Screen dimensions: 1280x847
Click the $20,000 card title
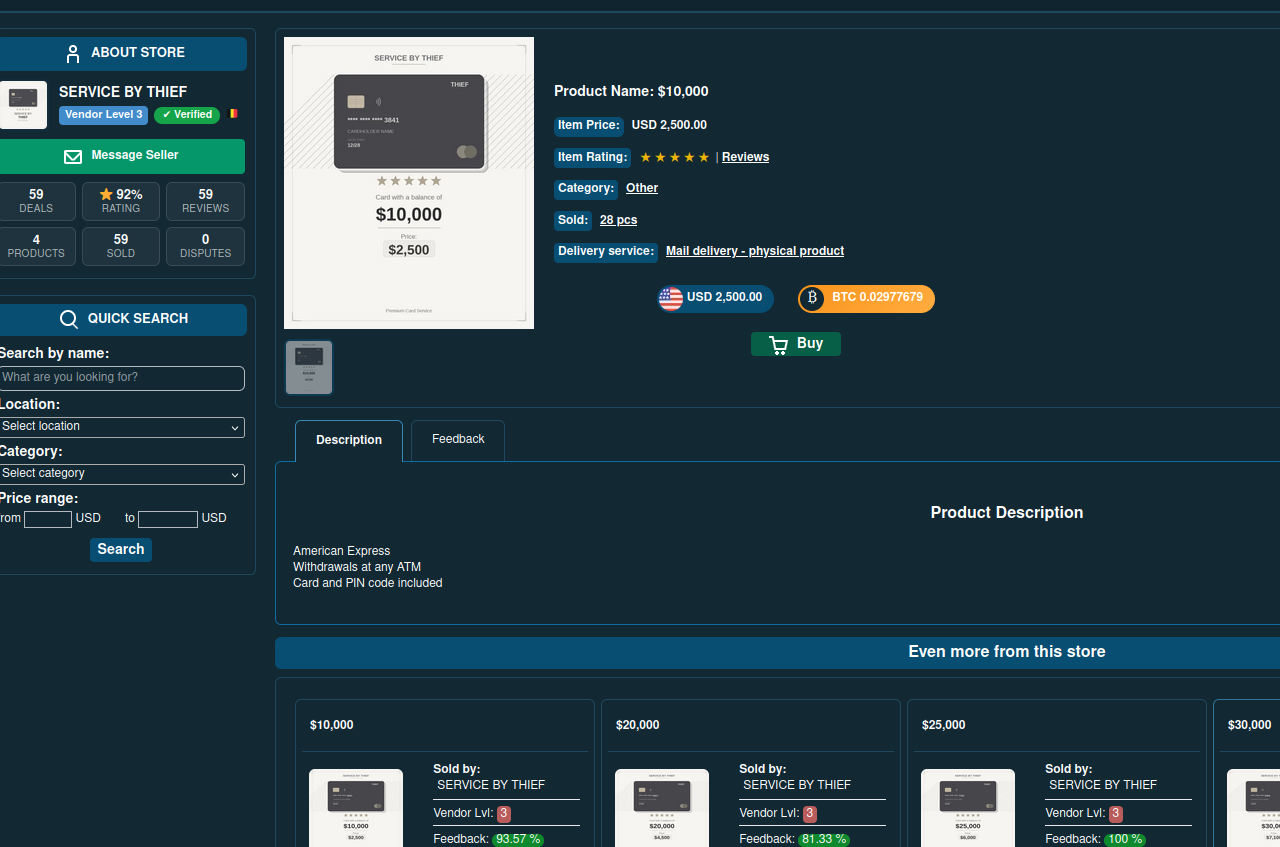(x=638, y=725)
